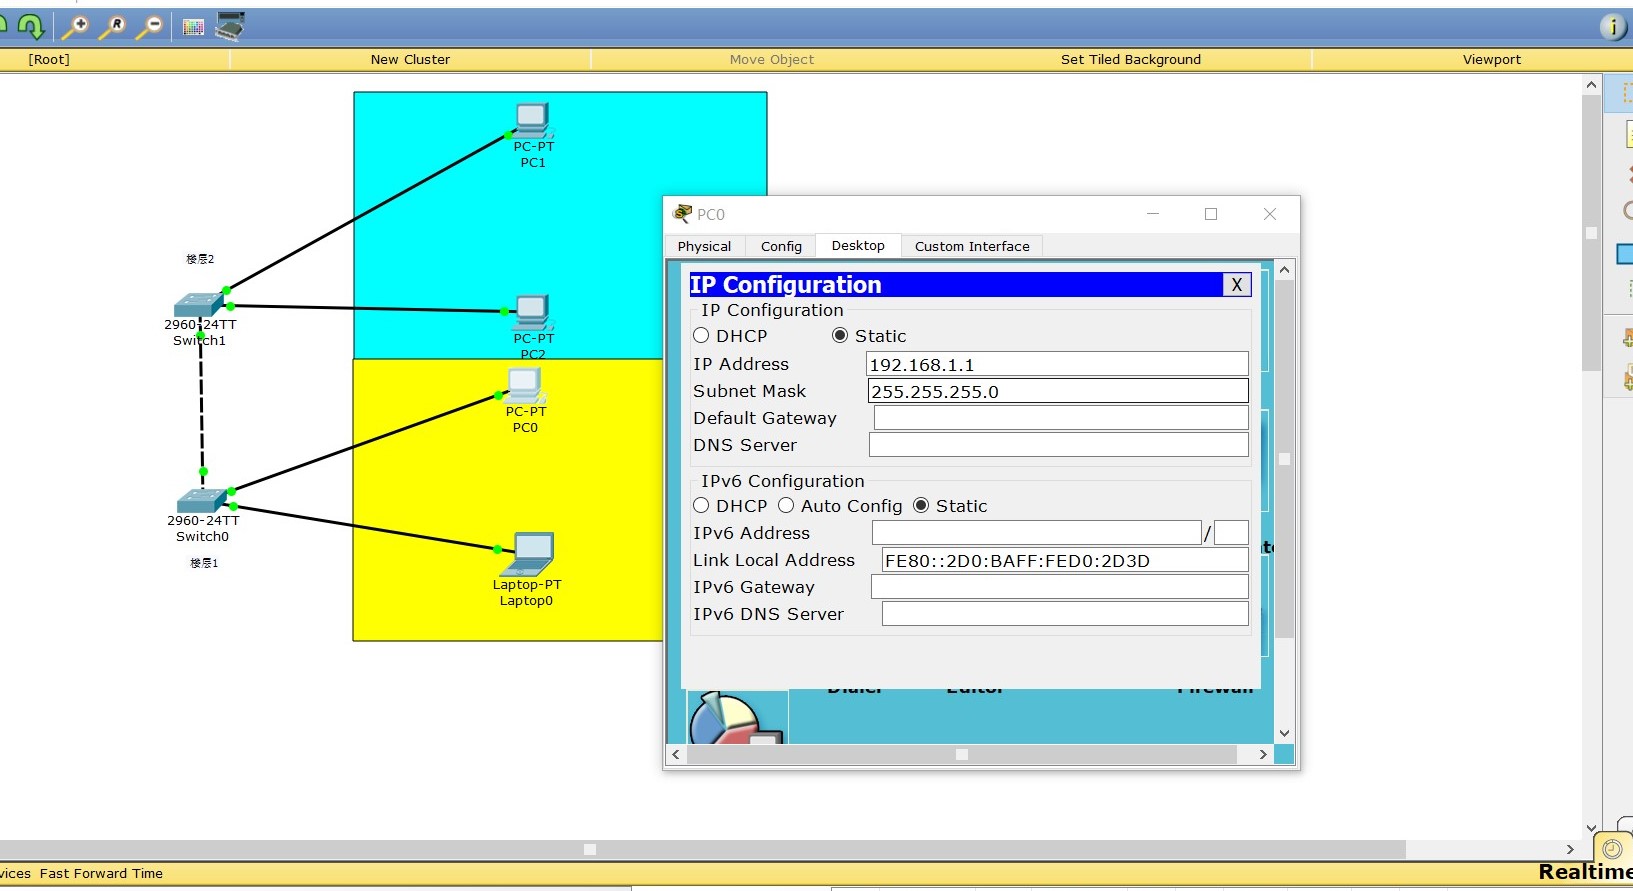1633x891 pixels.
Task: Open the Drawing Palette color grid icon
Action: (x=194, y=28)
